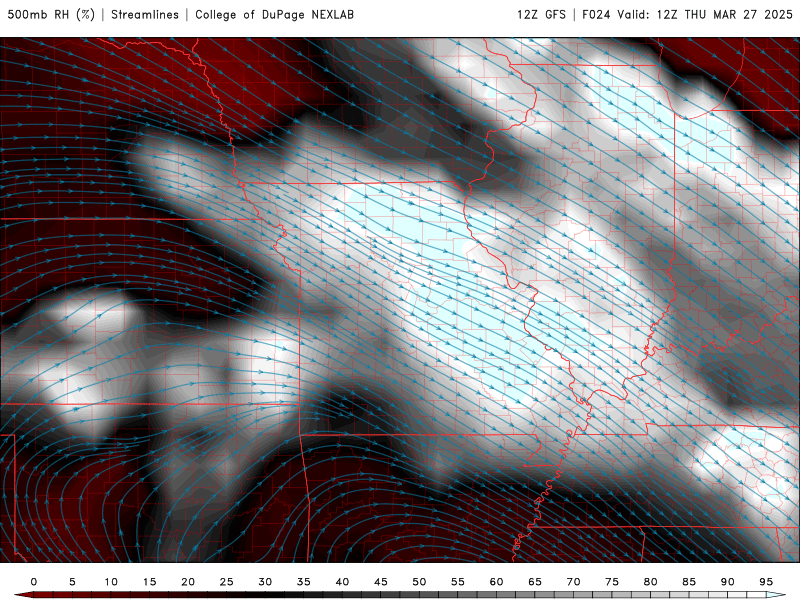
Task: Click the "30" value on the color scale
Action: pos(265,582)
